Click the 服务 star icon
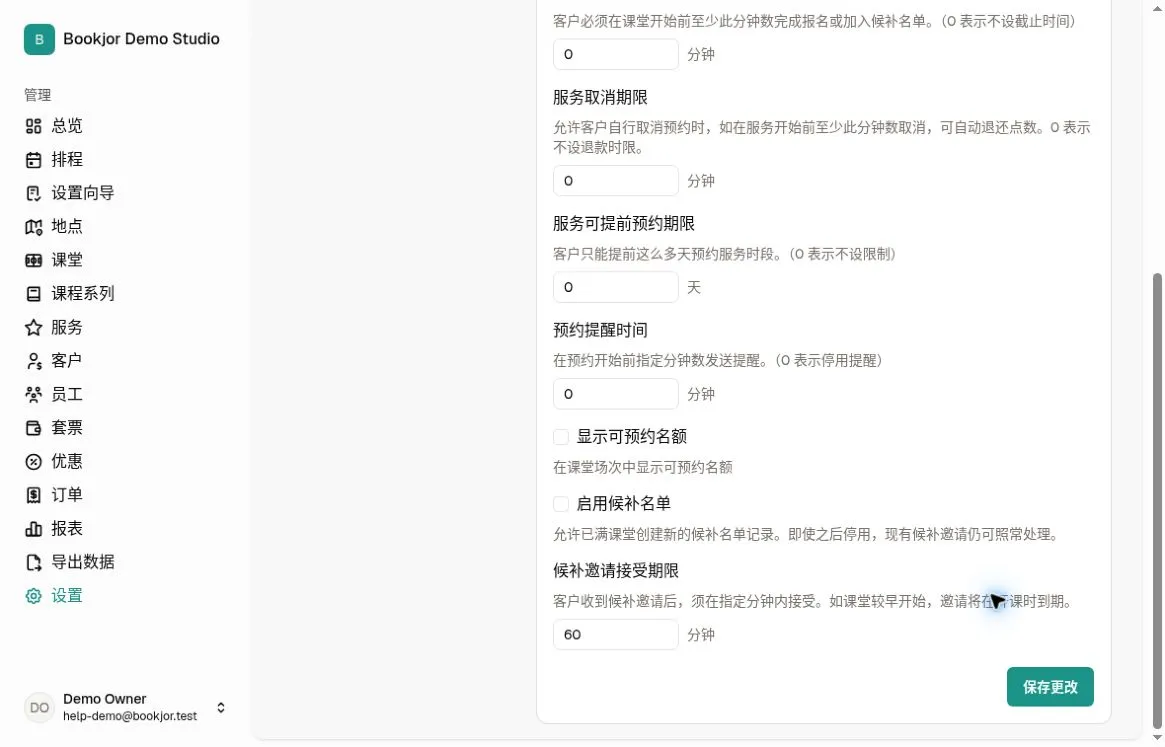The image size is (1165, 747). pos(33,328)
